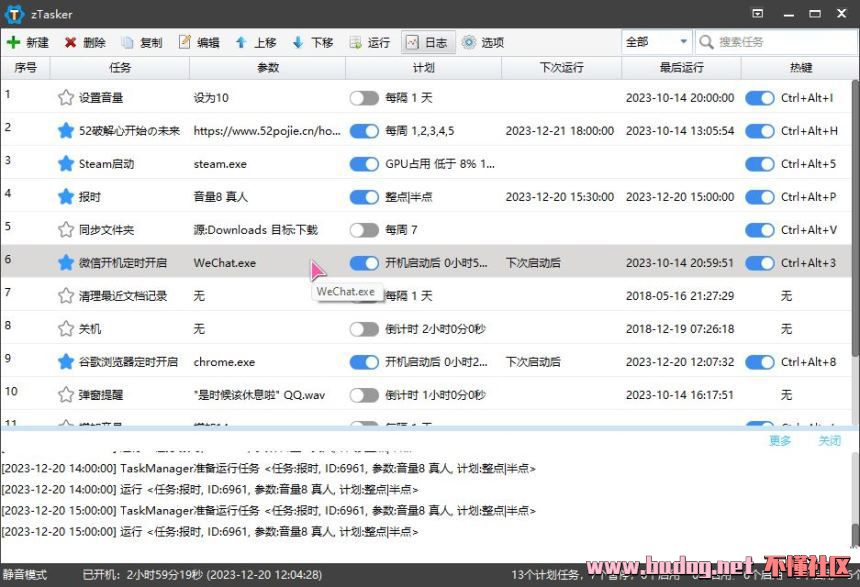
Task: Click 关闭 link in log panel
Action: (829, 441)
